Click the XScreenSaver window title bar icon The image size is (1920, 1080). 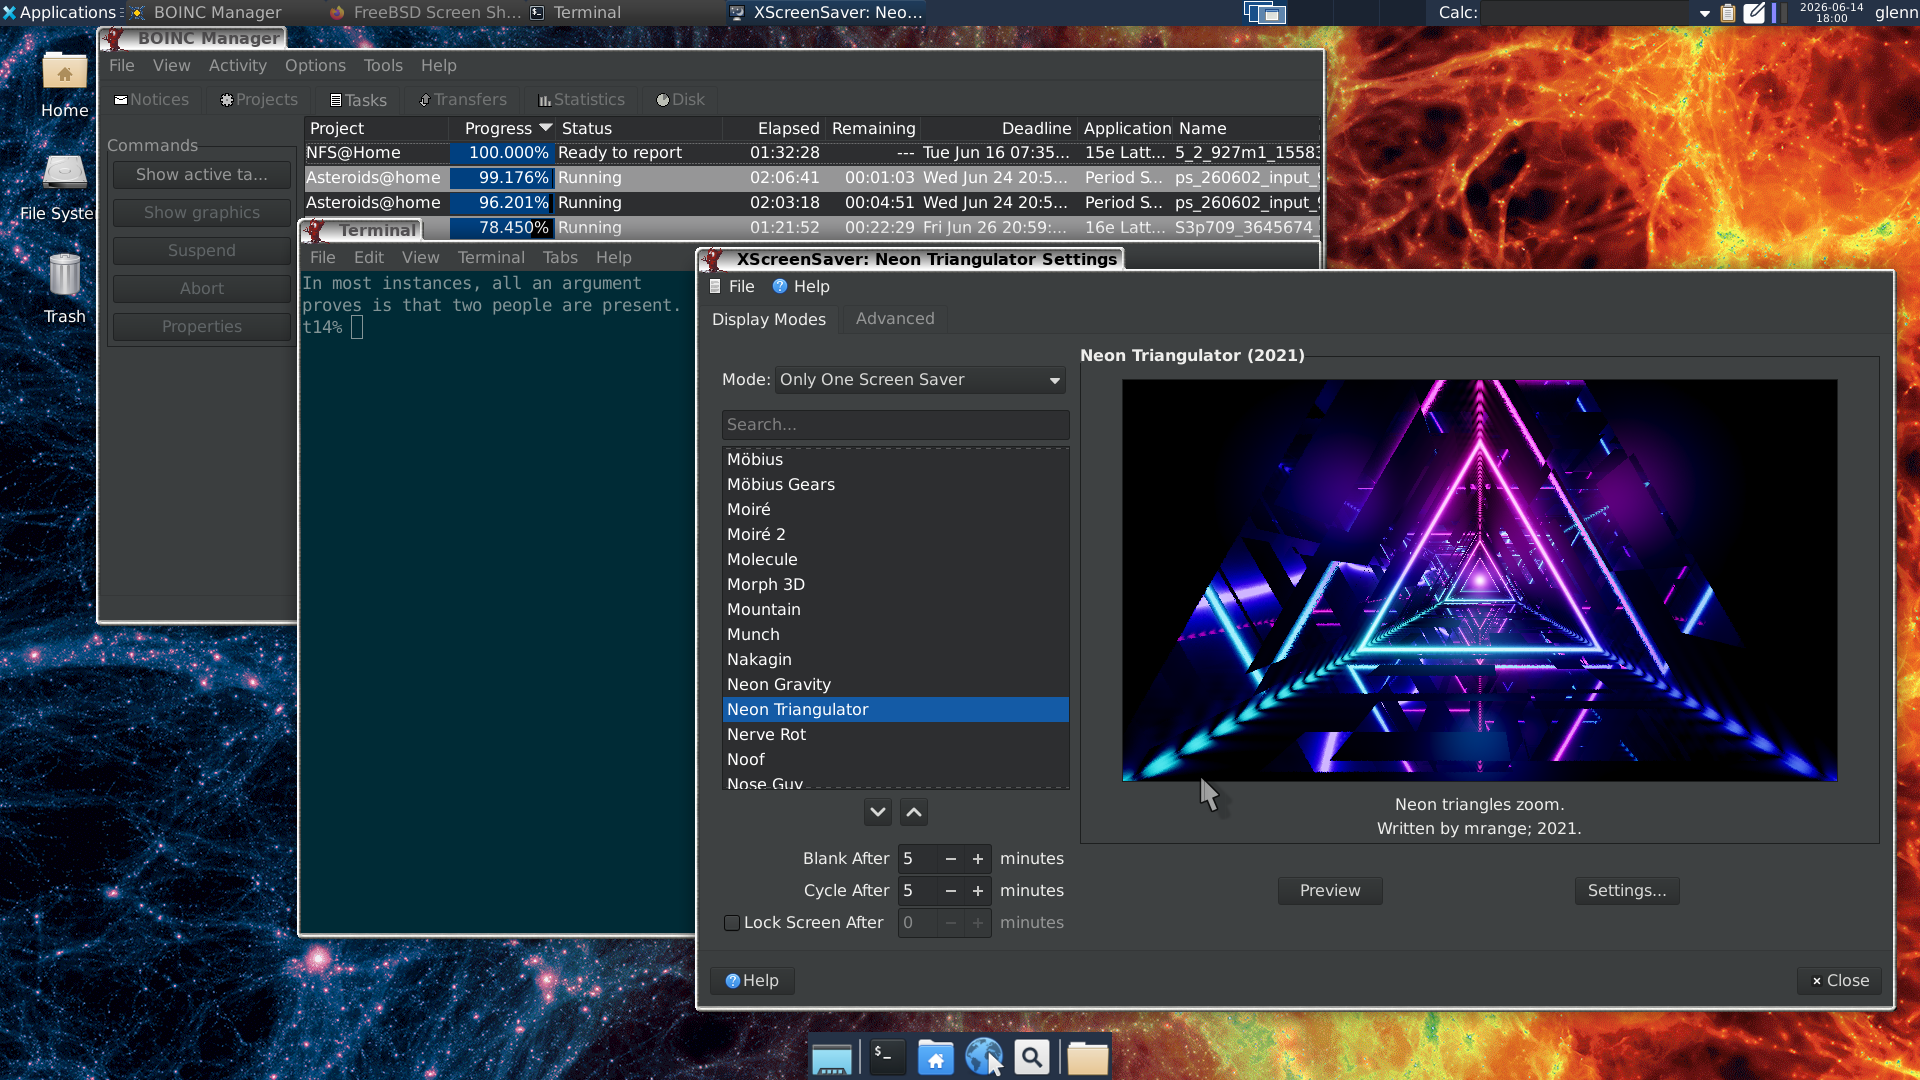[714, 260]
